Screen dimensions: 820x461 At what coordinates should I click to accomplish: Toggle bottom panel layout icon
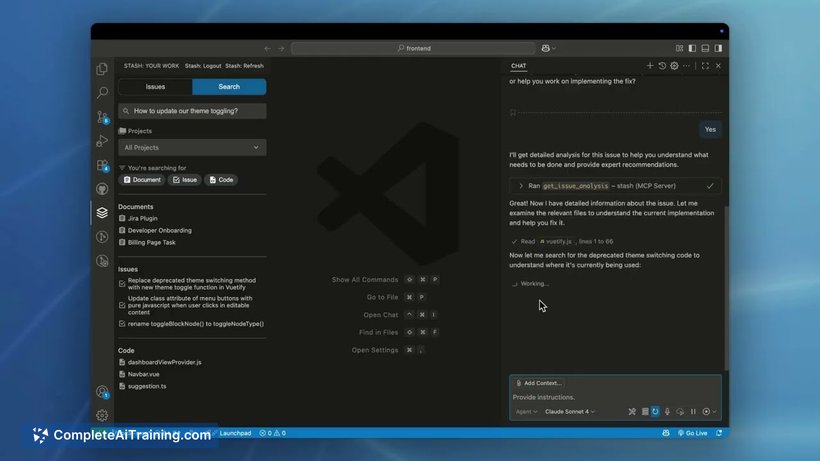click(705, 48)
